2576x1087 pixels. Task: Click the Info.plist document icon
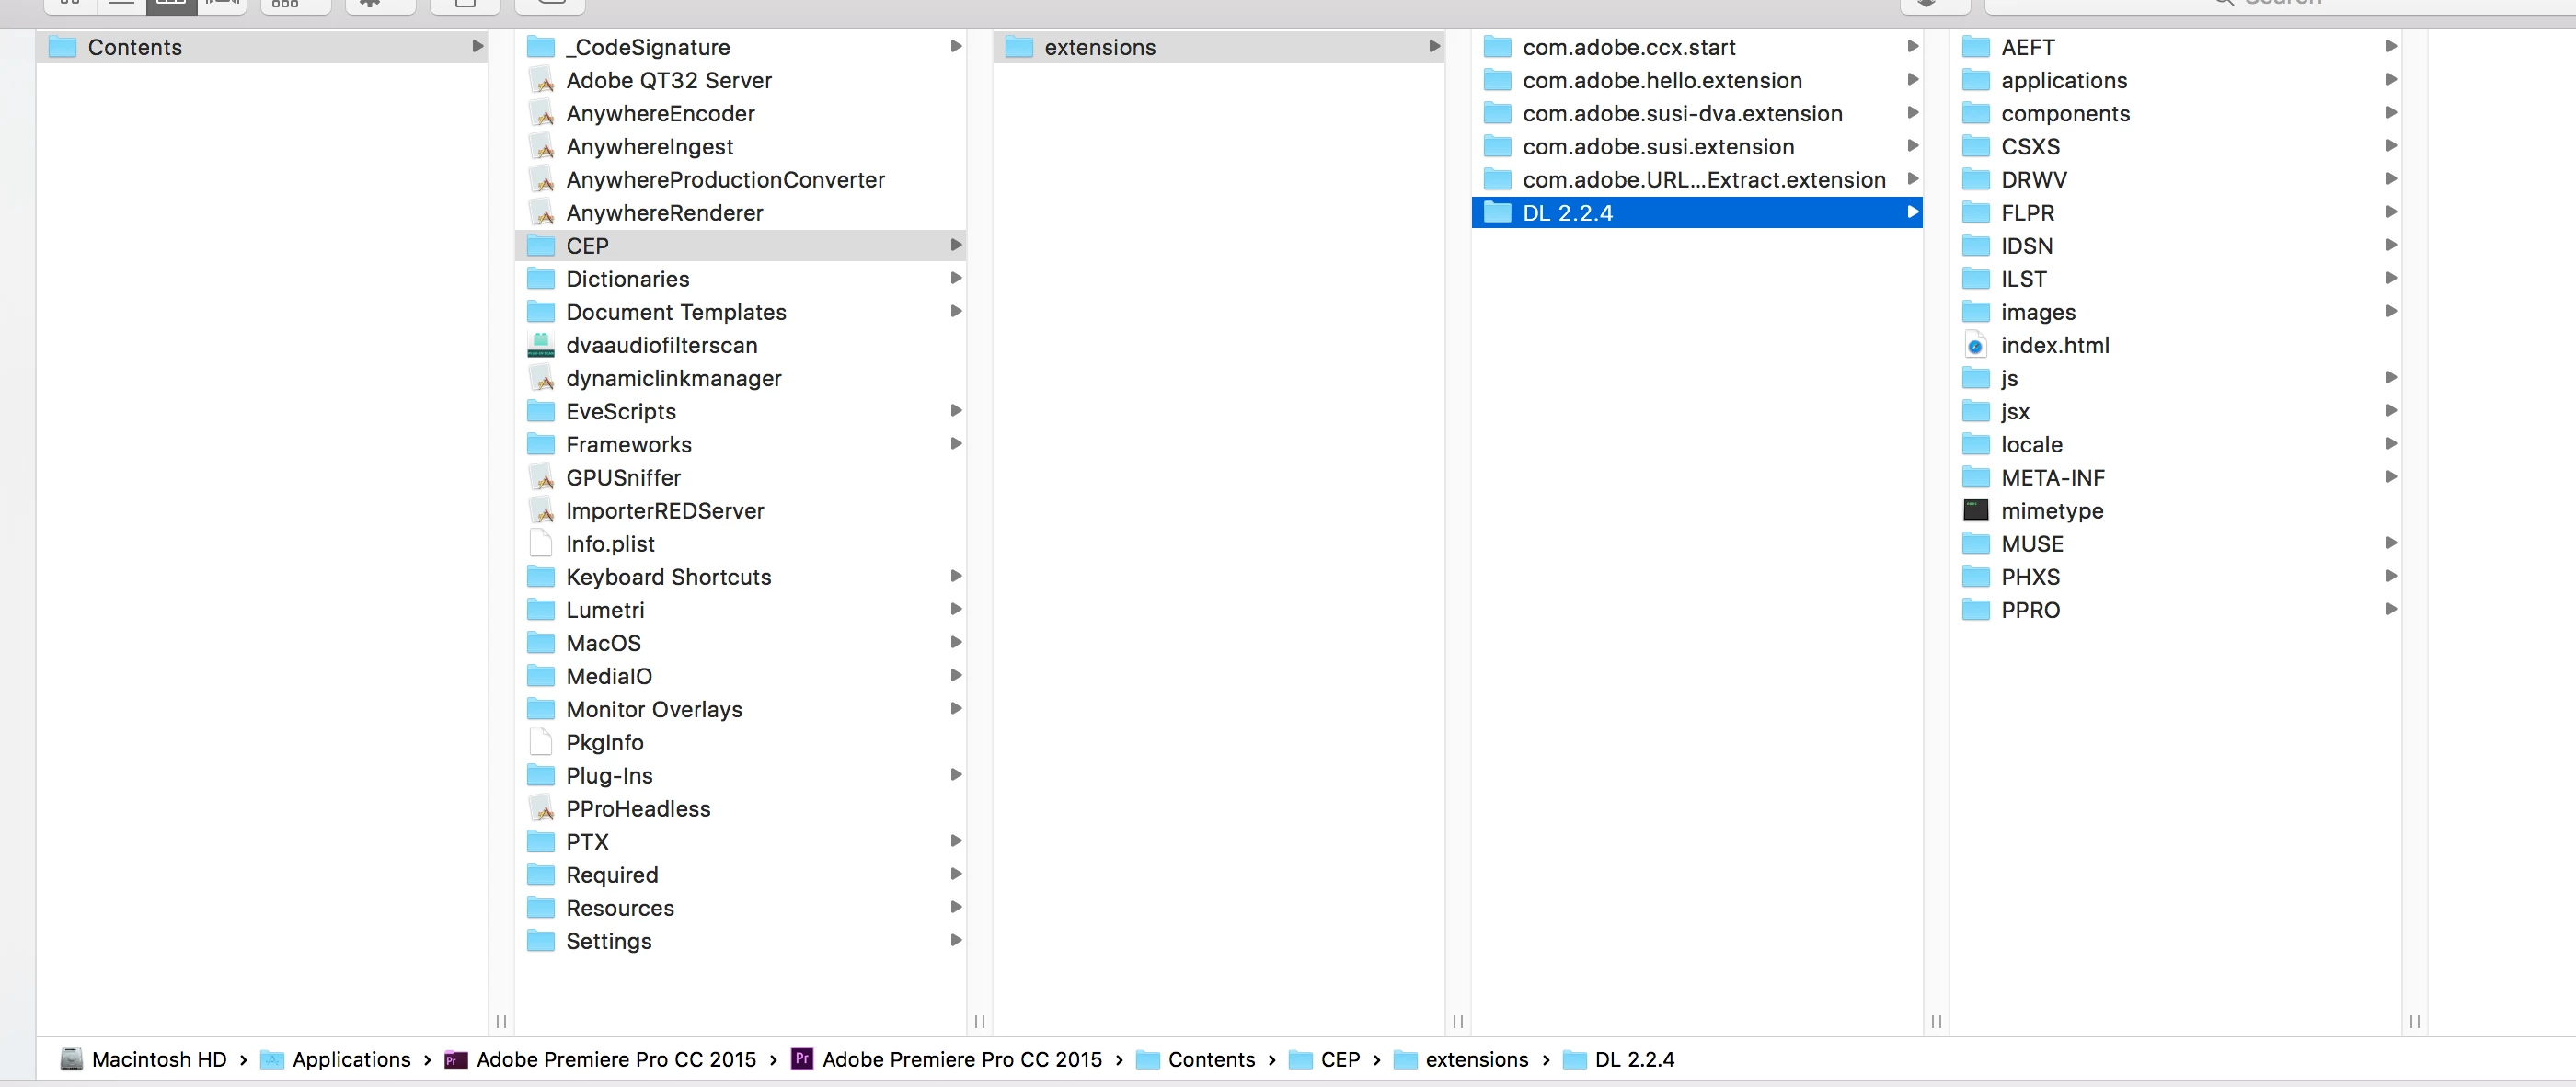[x=540, y=544]
